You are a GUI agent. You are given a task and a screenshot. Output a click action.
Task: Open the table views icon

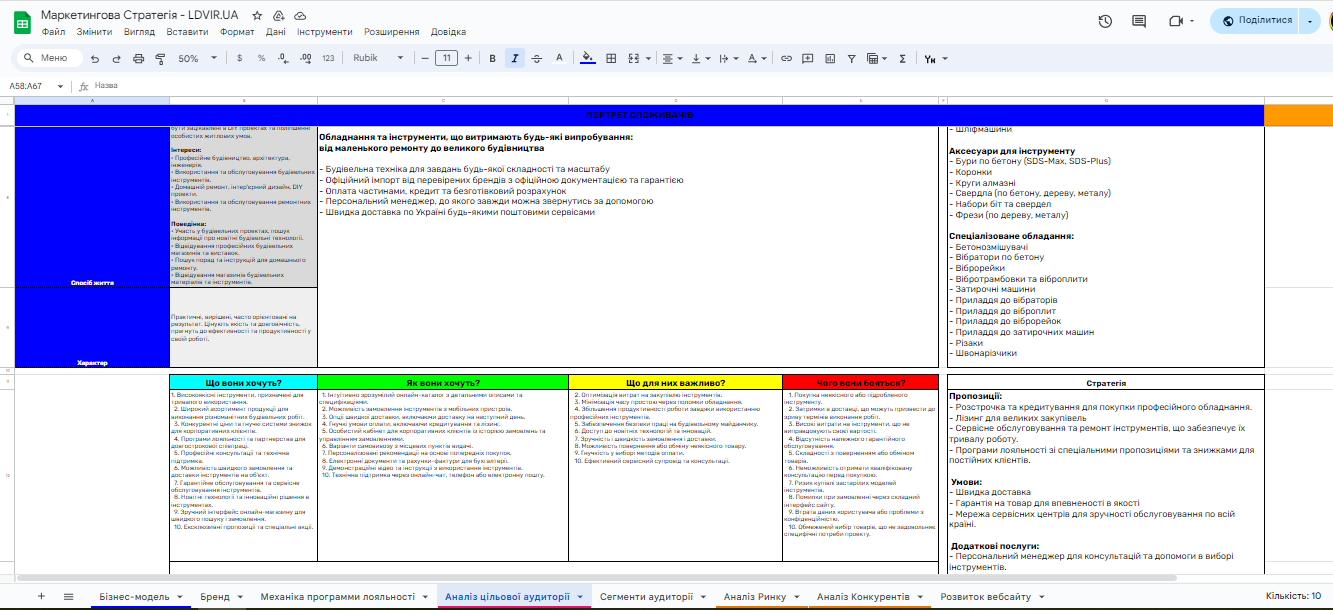(877, 58)
